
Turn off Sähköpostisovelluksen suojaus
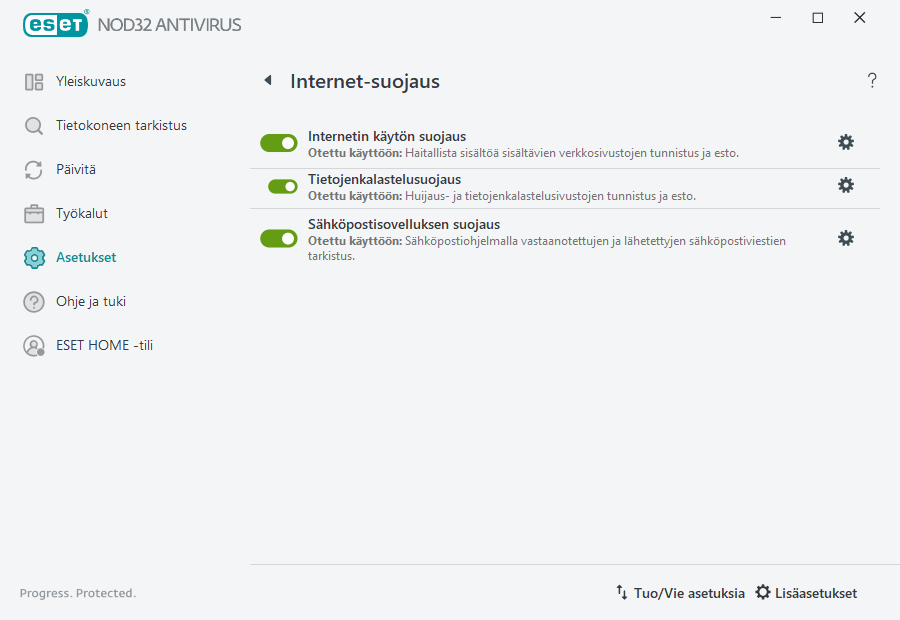279,238
